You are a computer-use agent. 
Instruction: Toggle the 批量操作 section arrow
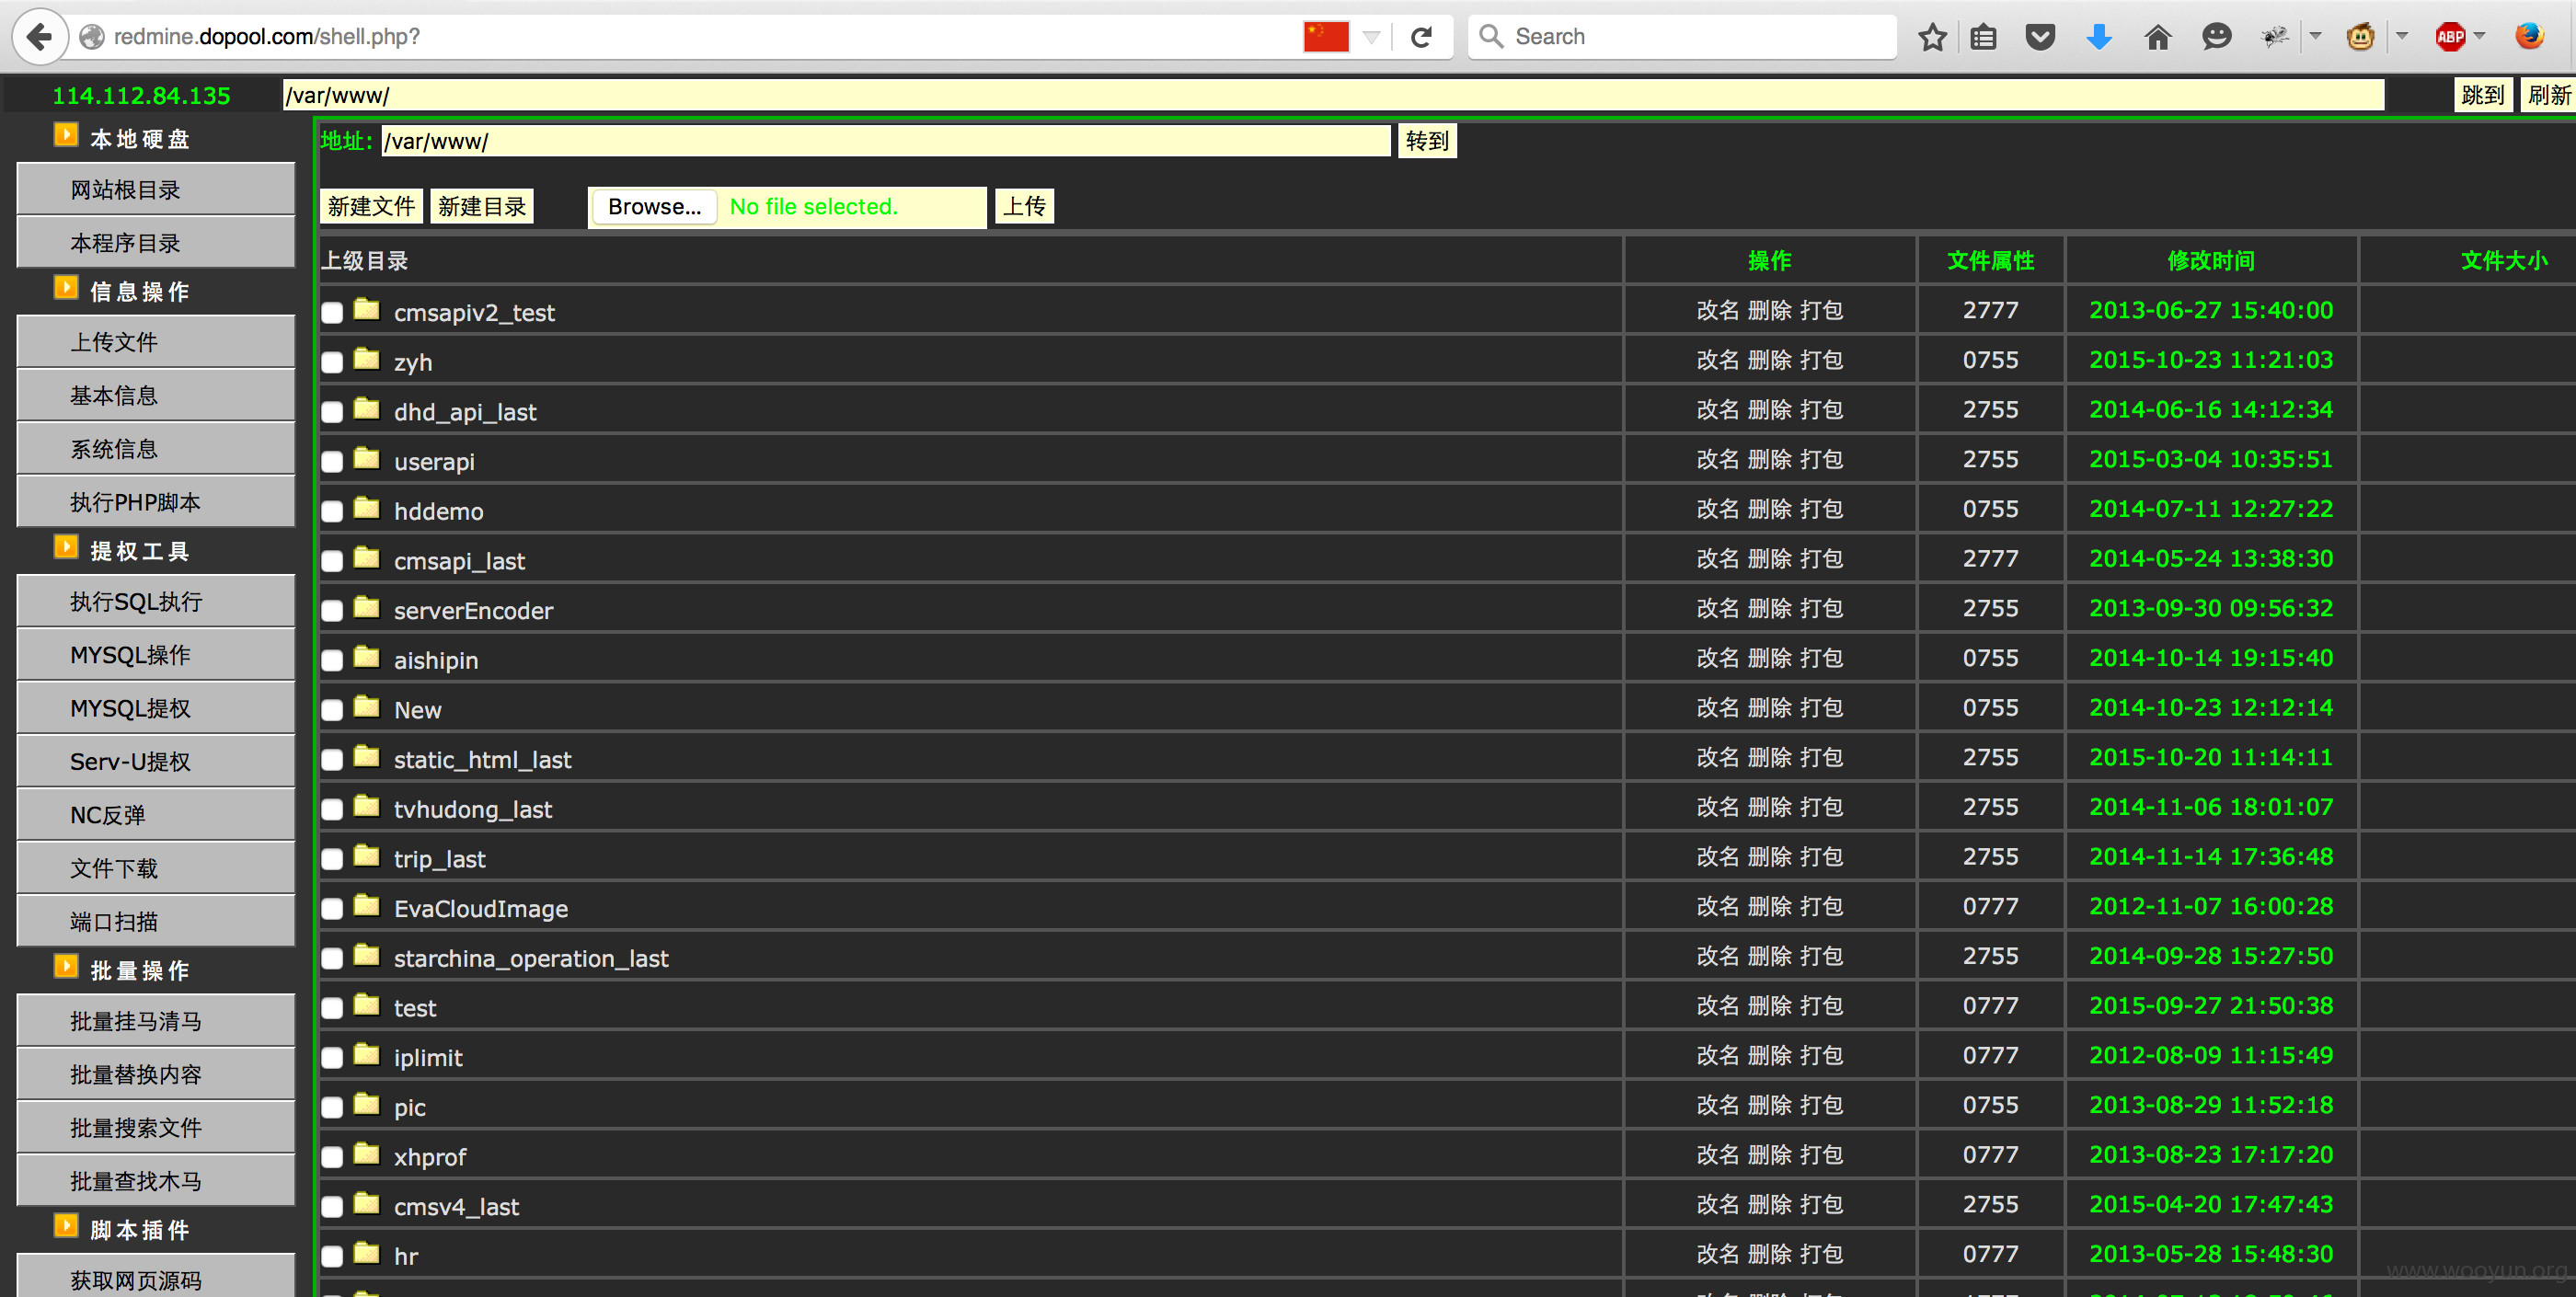pyautogui.click(x=66, y=967)
